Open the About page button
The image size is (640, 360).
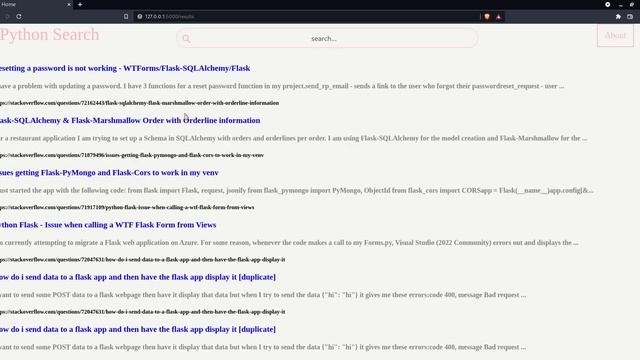615,36
